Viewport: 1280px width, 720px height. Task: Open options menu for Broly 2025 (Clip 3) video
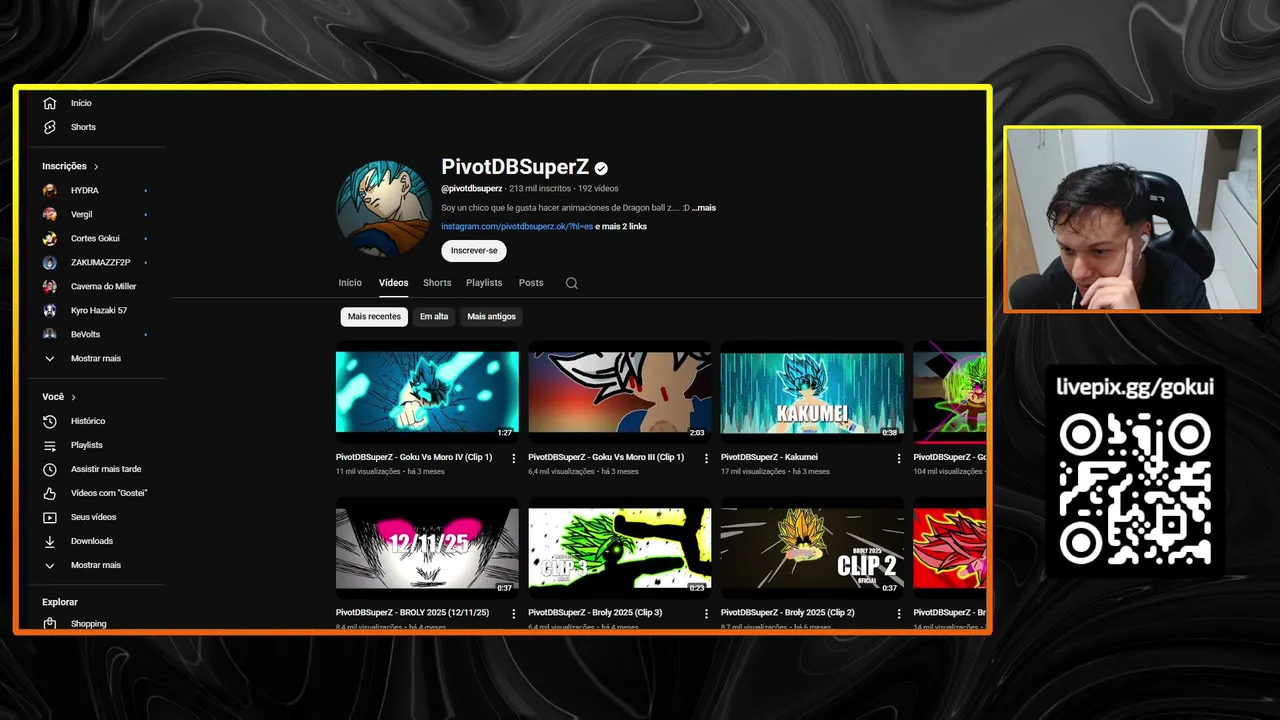point(706,613)
